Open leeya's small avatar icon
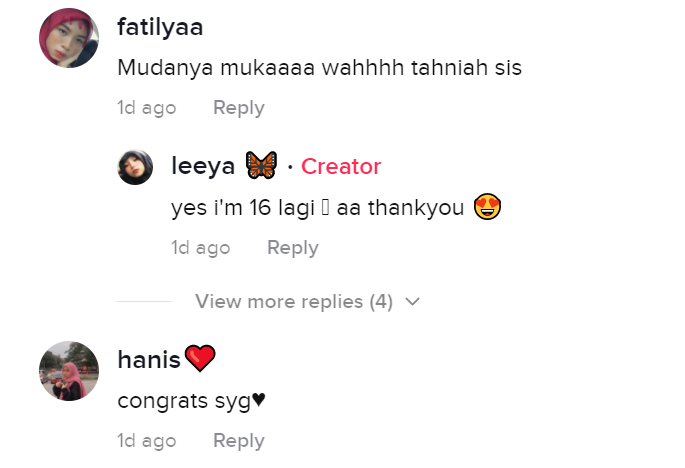Screen dimensions: 685x468 tap(136, 167)
